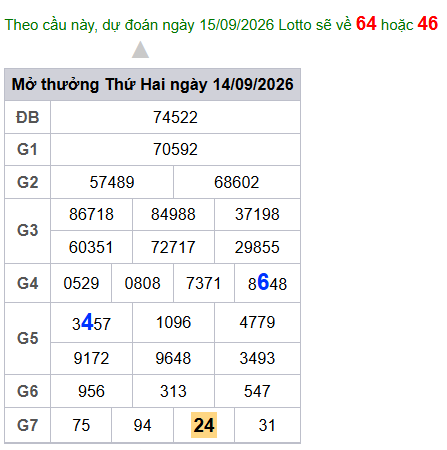
Task: Click the G6 number 547
Action: click(257, 391)
